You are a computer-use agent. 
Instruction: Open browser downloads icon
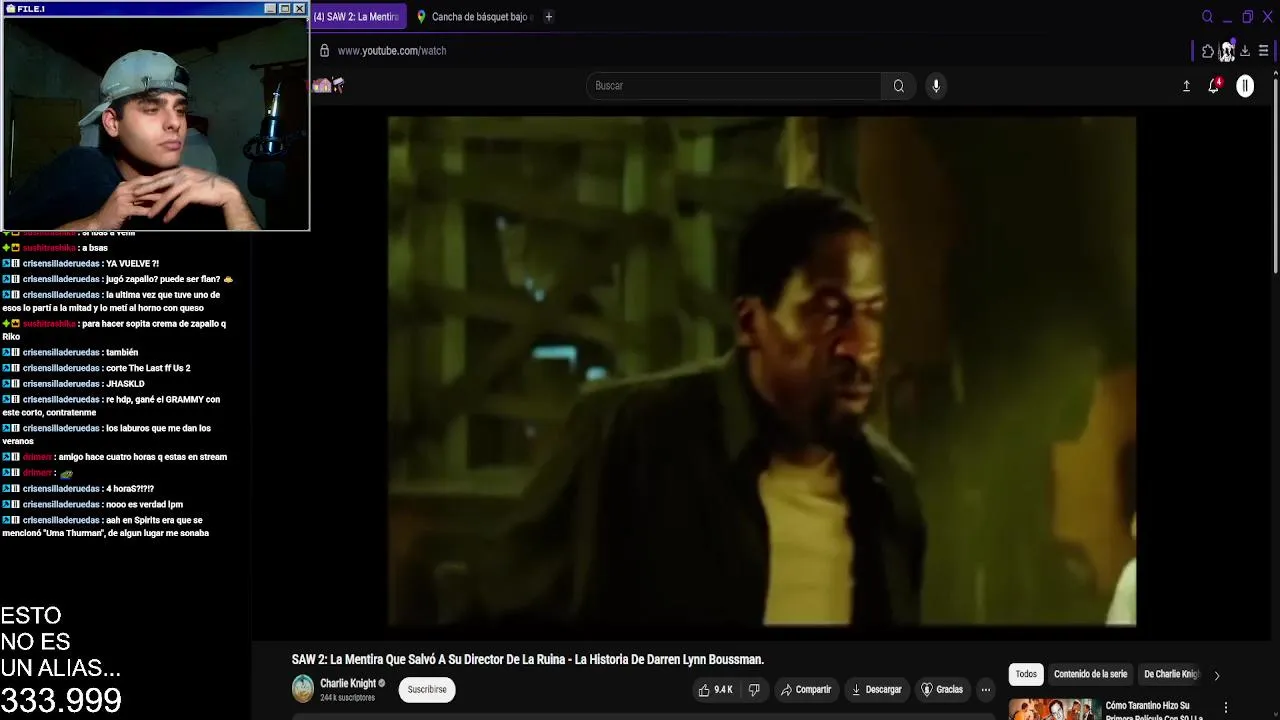click(x=1245, y=51)
